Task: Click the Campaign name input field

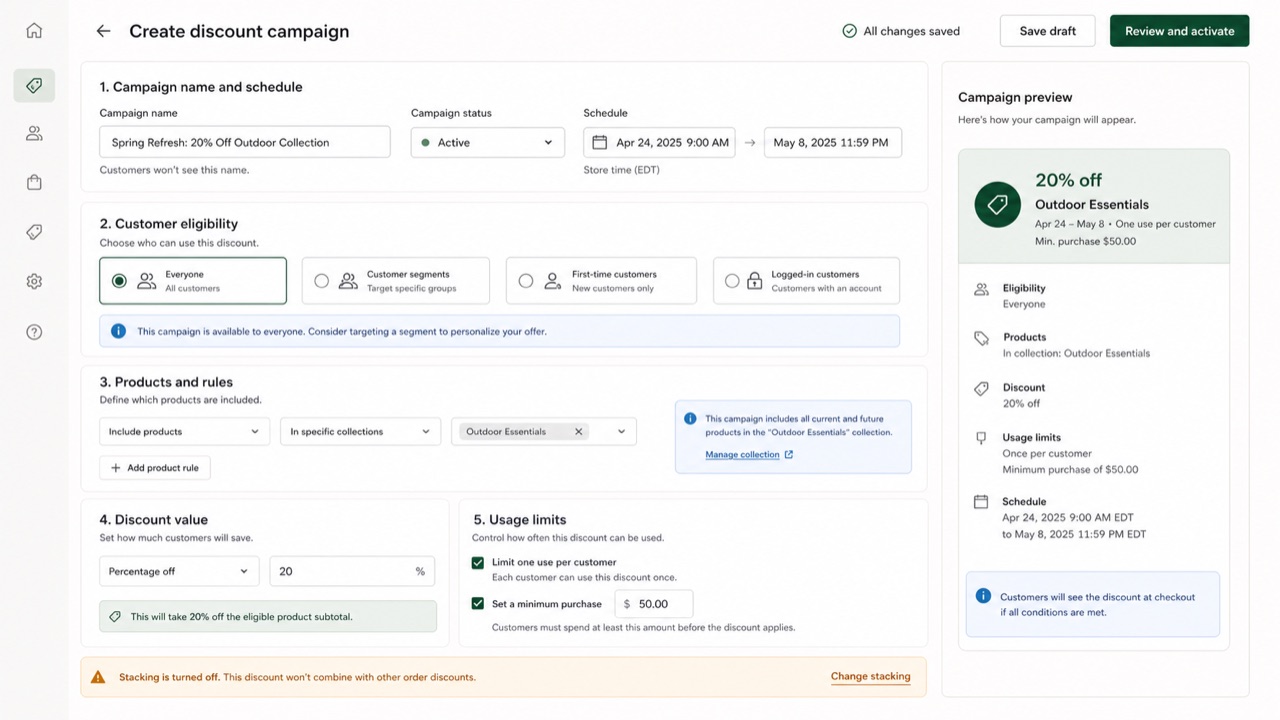Action: coord(245,142)
